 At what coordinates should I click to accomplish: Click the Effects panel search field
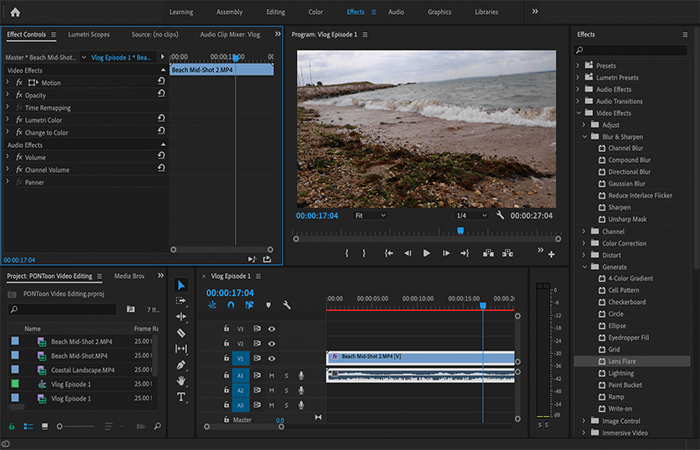tap(631, 50)
